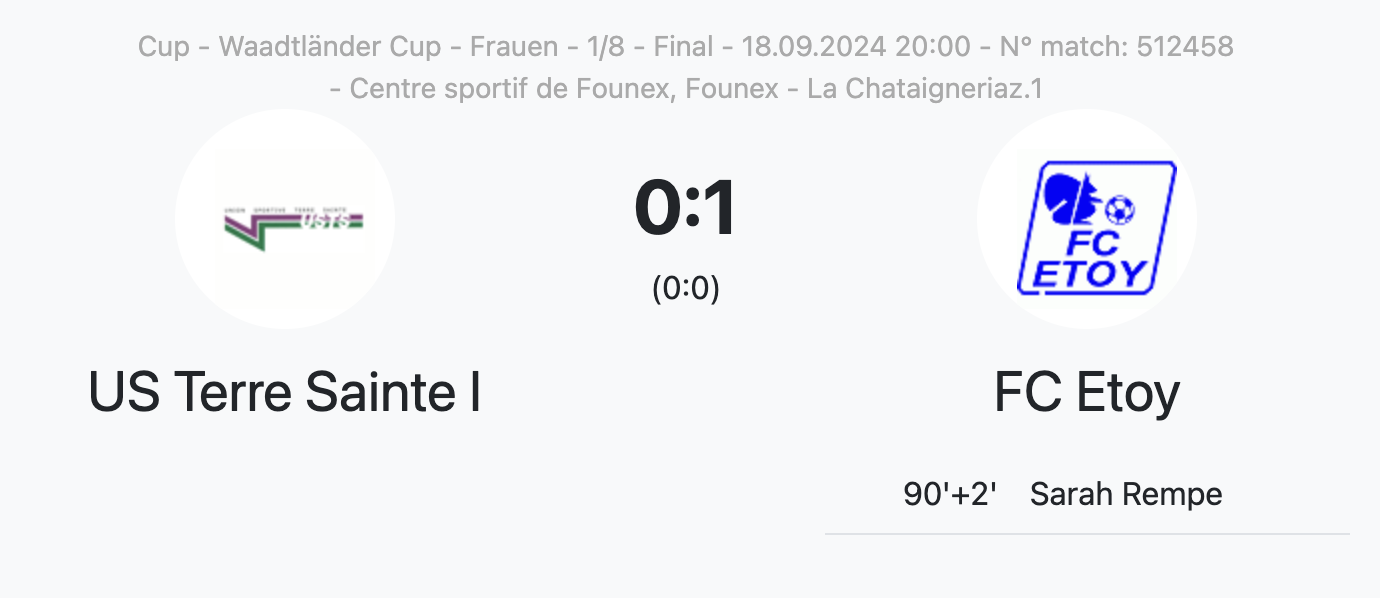Open the FC Etoy team name

(1087, 393)
